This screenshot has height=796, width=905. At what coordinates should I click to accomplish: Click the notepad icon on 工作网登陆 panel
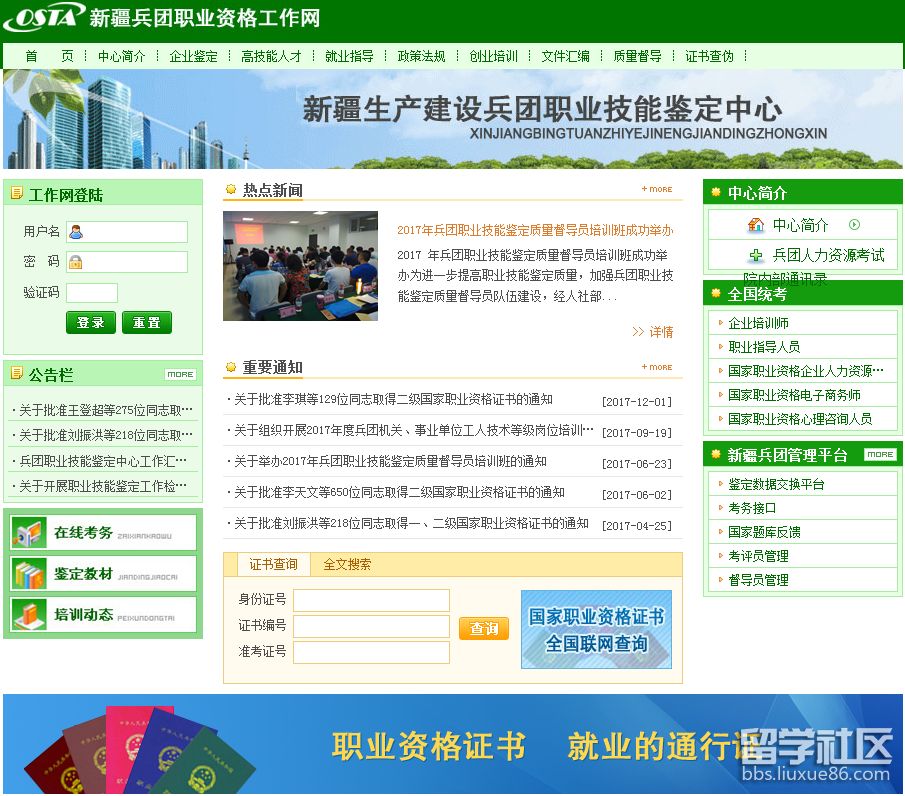click(x=16, y=193)
